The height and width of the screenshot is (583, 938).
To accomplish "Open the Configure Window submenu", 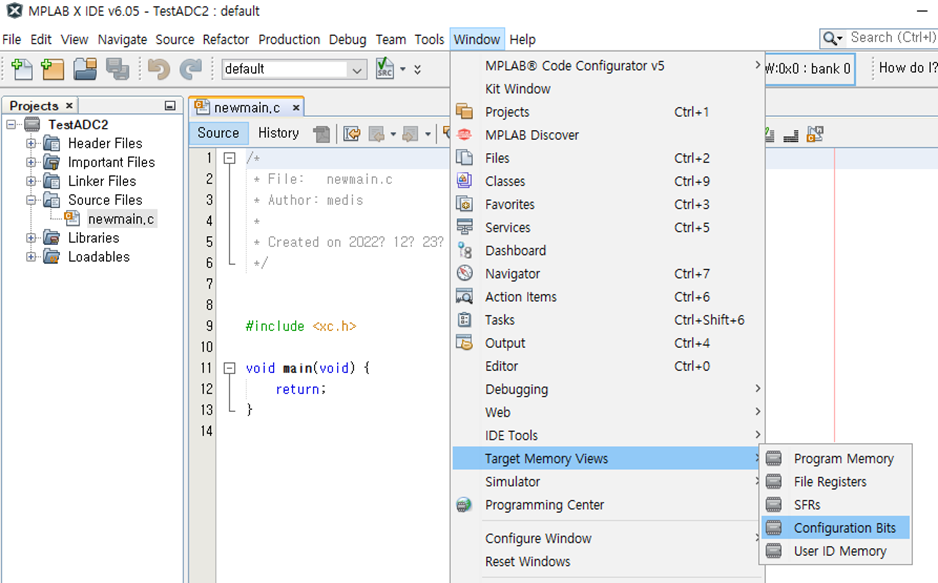I will tap(607, 538).
